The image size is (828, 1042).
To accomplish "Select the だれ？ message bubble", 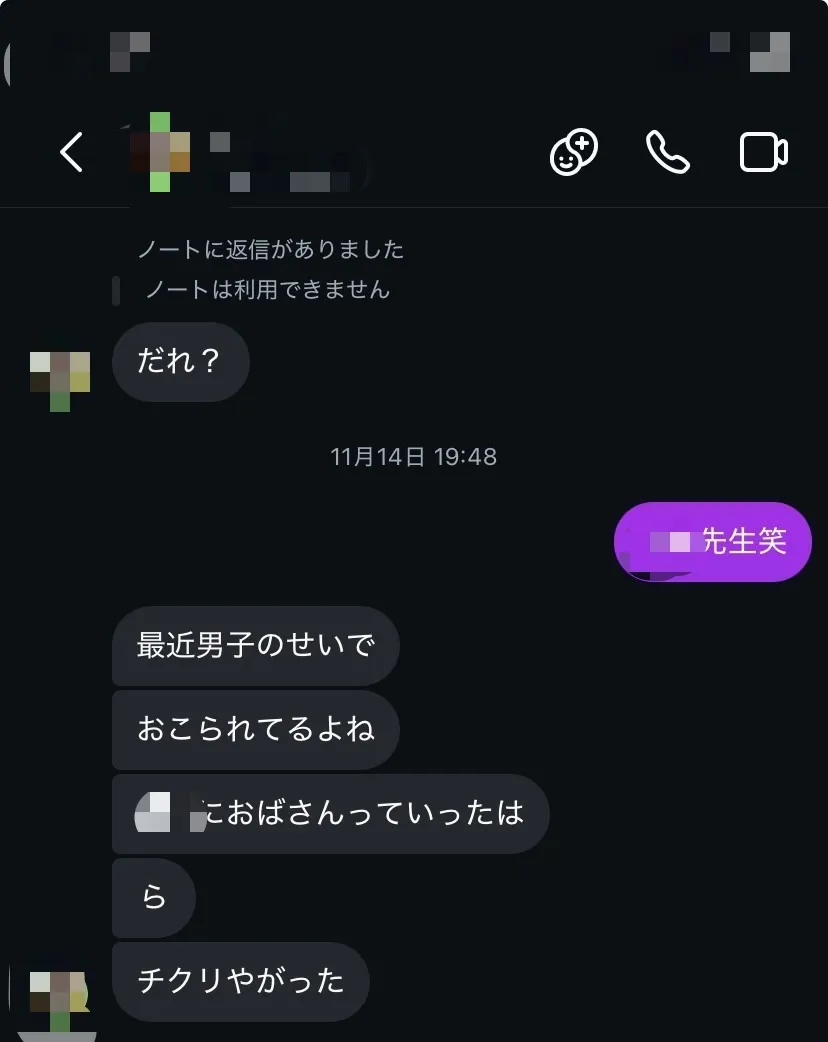I will 181,362.
